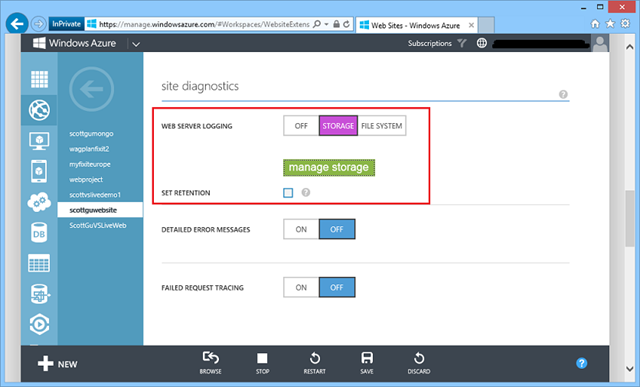Open the SQL Databases DB icon
Screen dimensions: 640x387
[39, 233]
